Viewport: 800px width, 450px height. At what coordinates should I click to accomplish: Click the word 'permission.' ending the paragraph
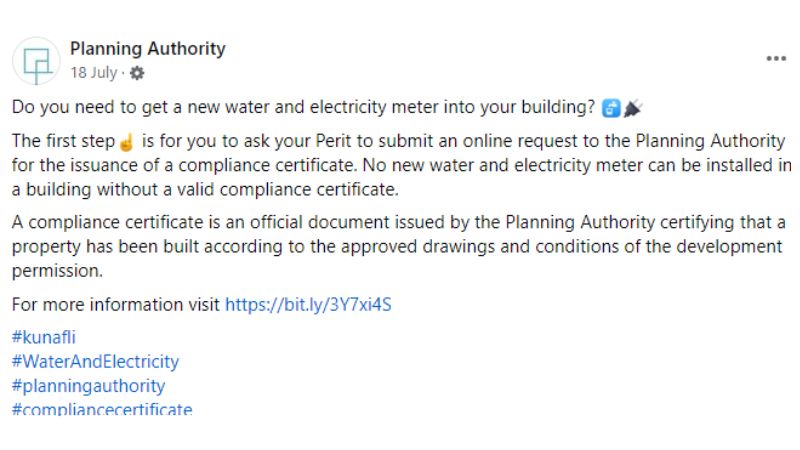[x=56, y=270]
